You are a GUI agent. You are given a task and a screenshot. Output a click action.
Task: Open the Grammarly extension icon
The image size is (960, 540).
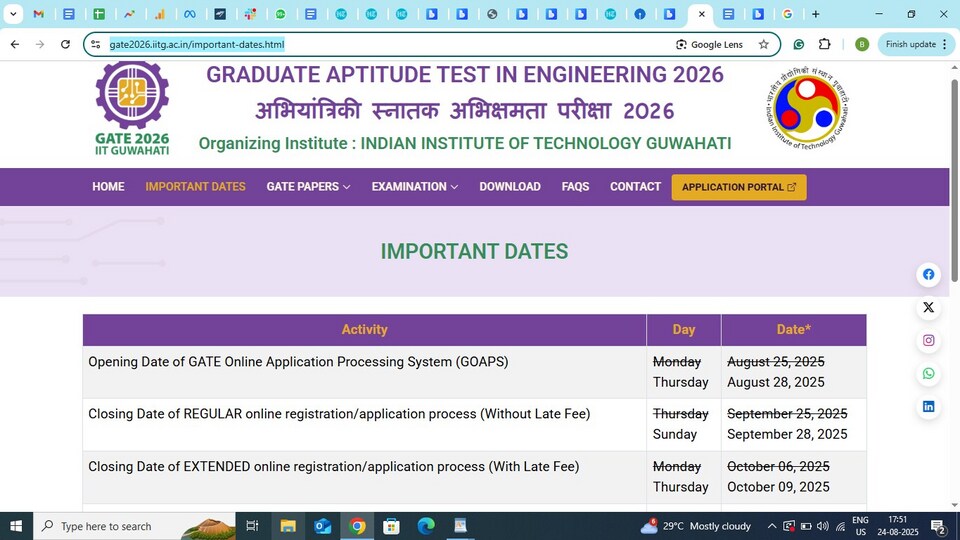tap(798, 44)
